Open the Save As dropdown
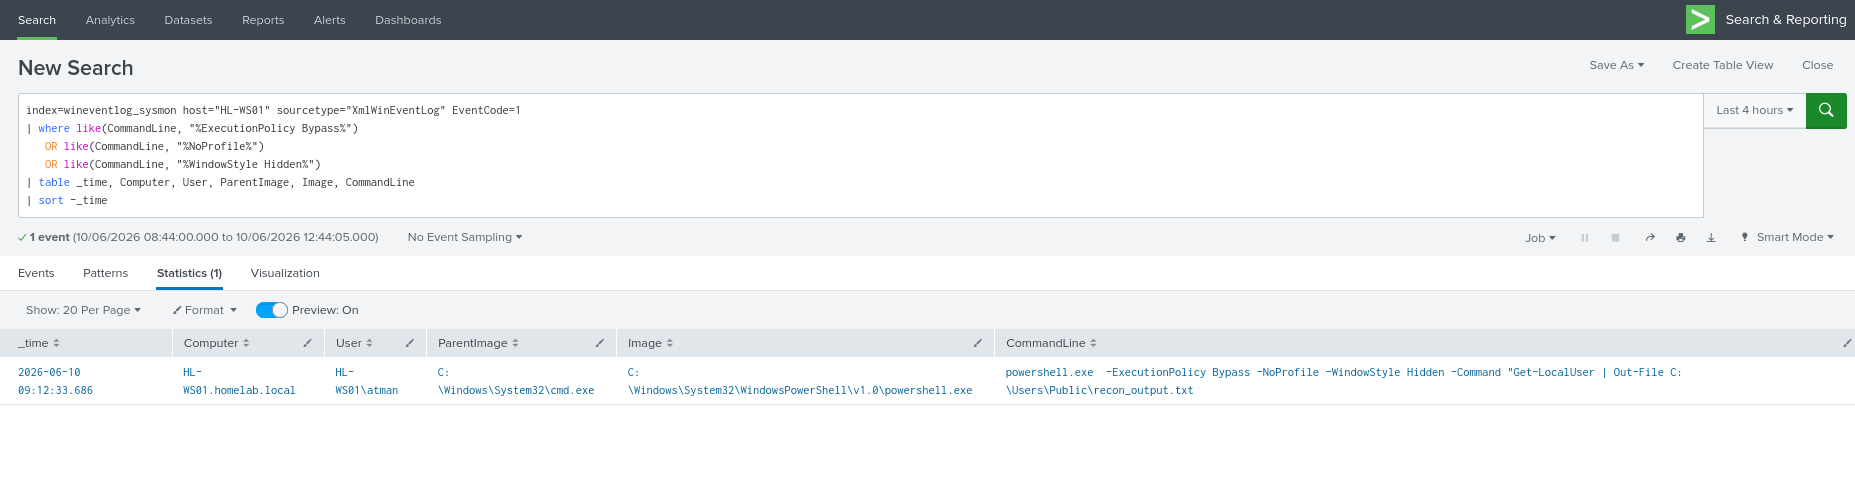Viewport: 1855px width, 488px height. (1616, 65)
